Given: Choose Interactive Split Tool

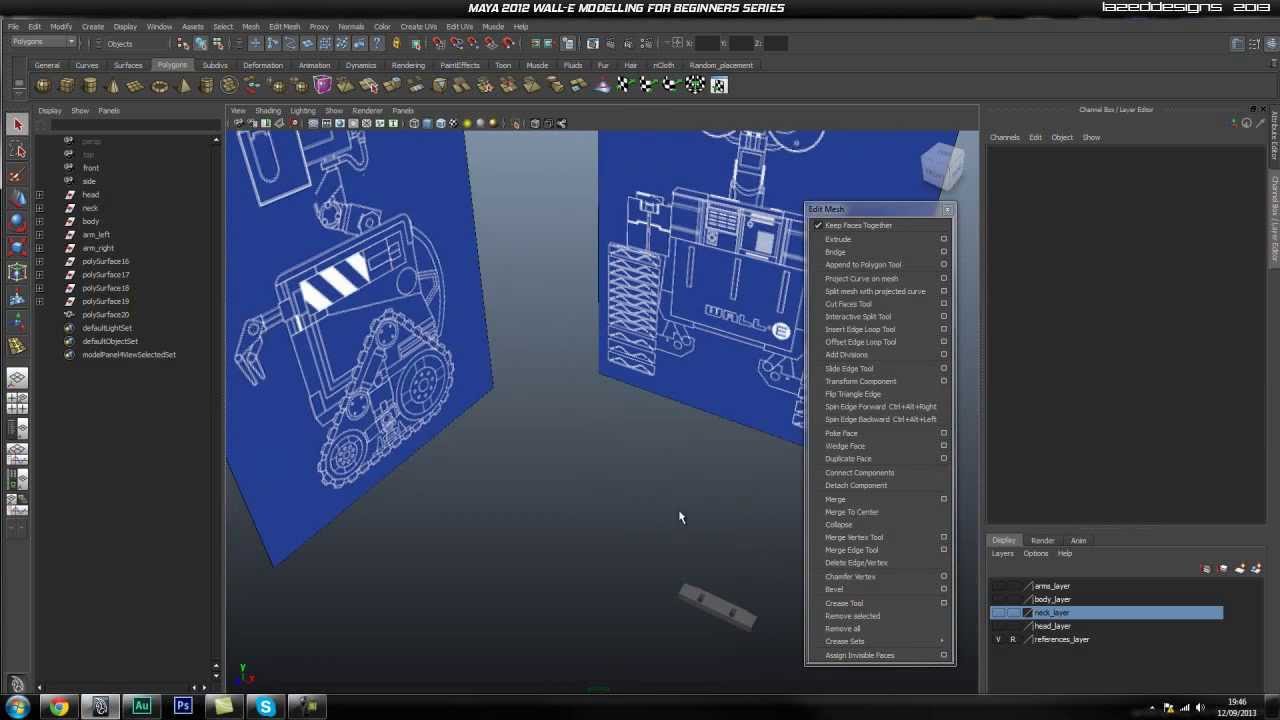Looking at the screenshot, I should [858, 317].
